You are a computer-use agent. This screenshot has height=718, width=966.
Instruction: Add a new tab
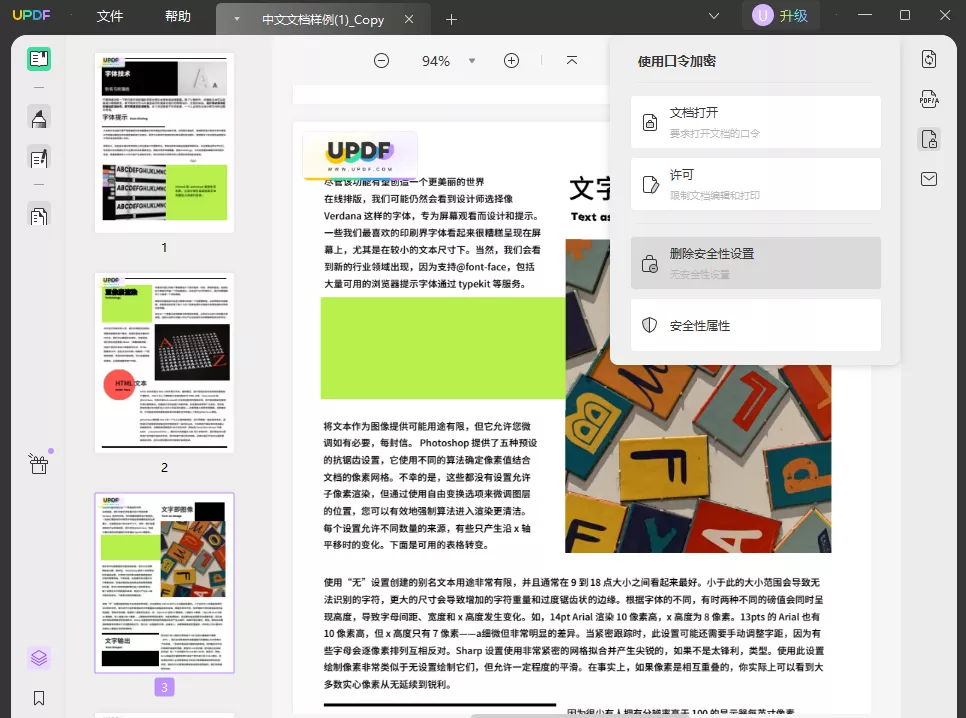(x=451, y=20)
